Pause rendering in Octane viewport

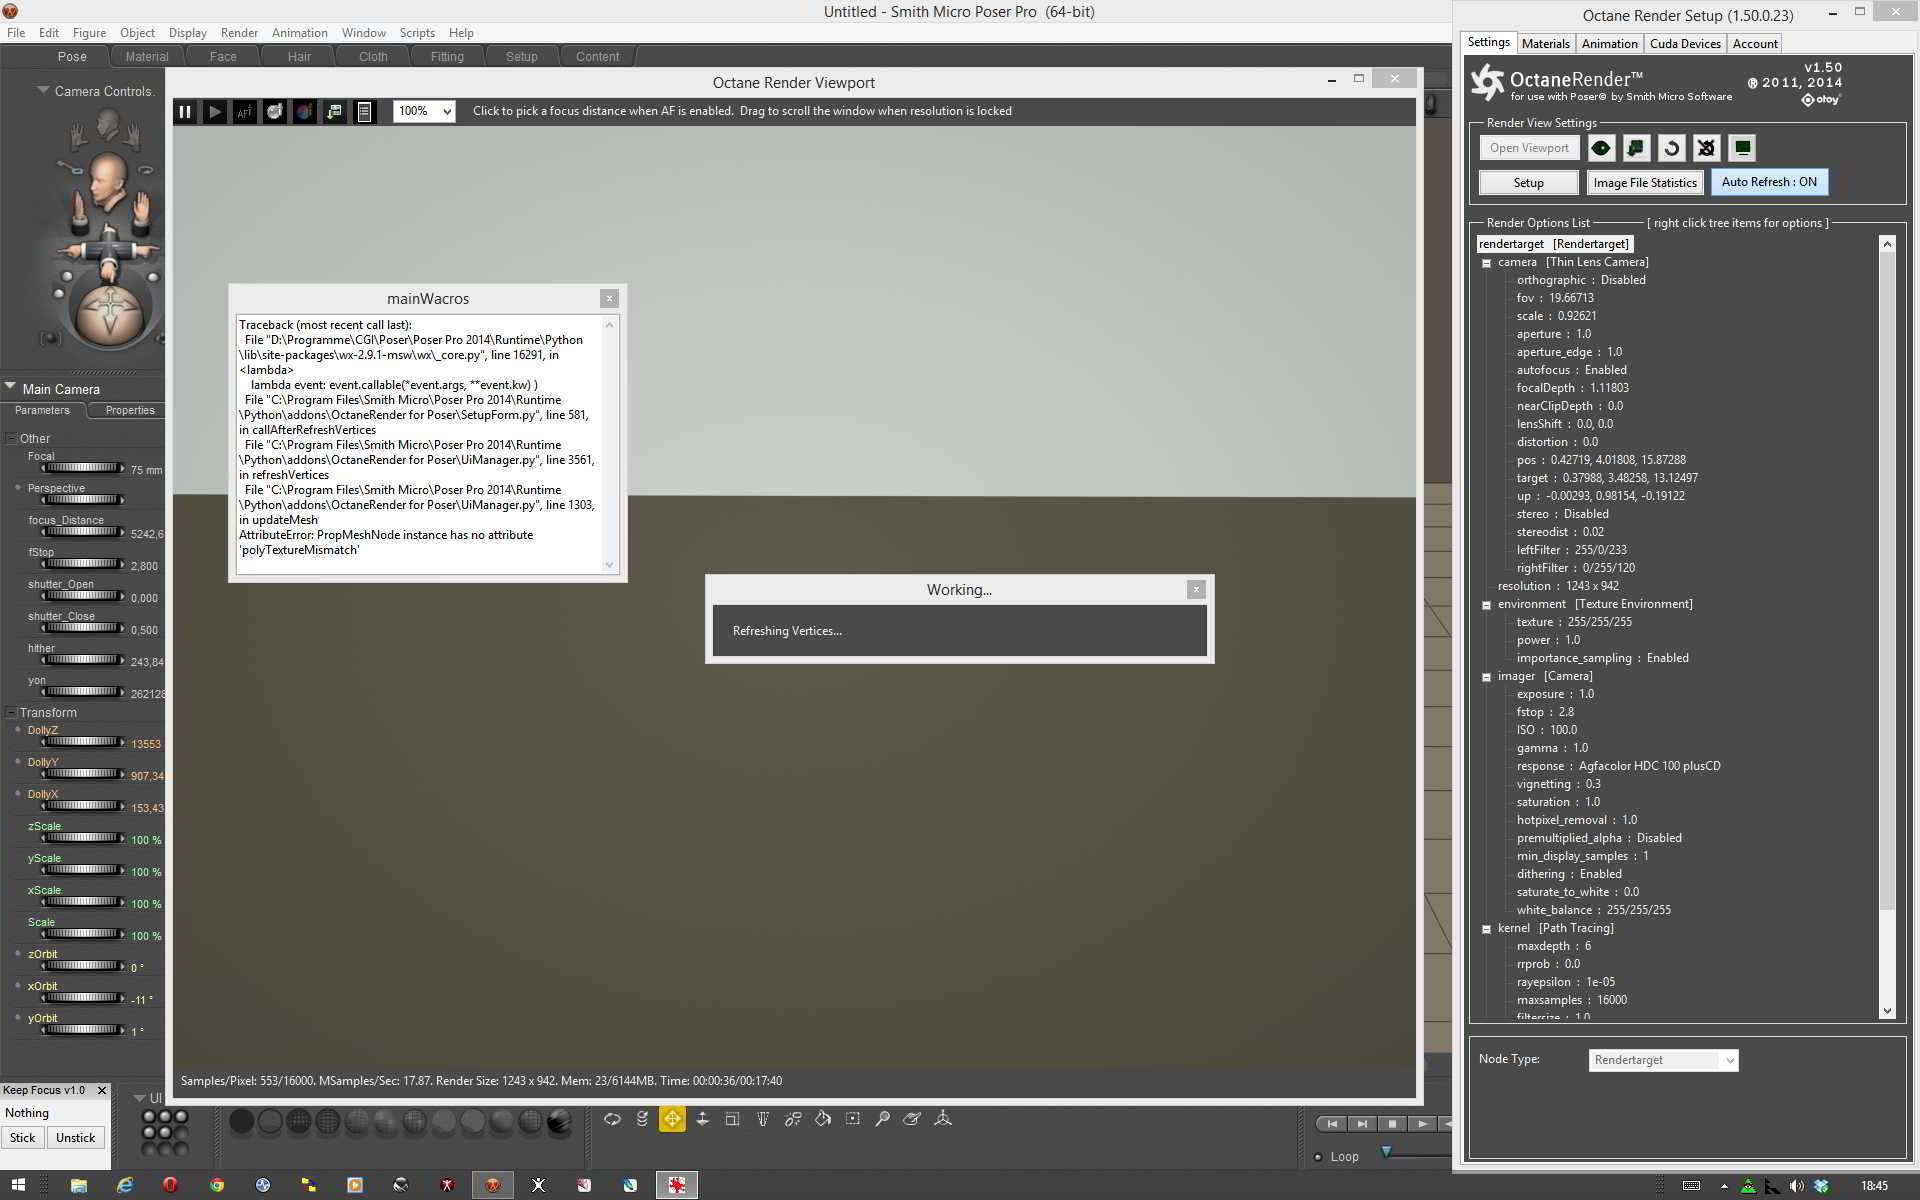tap(185, 112)
